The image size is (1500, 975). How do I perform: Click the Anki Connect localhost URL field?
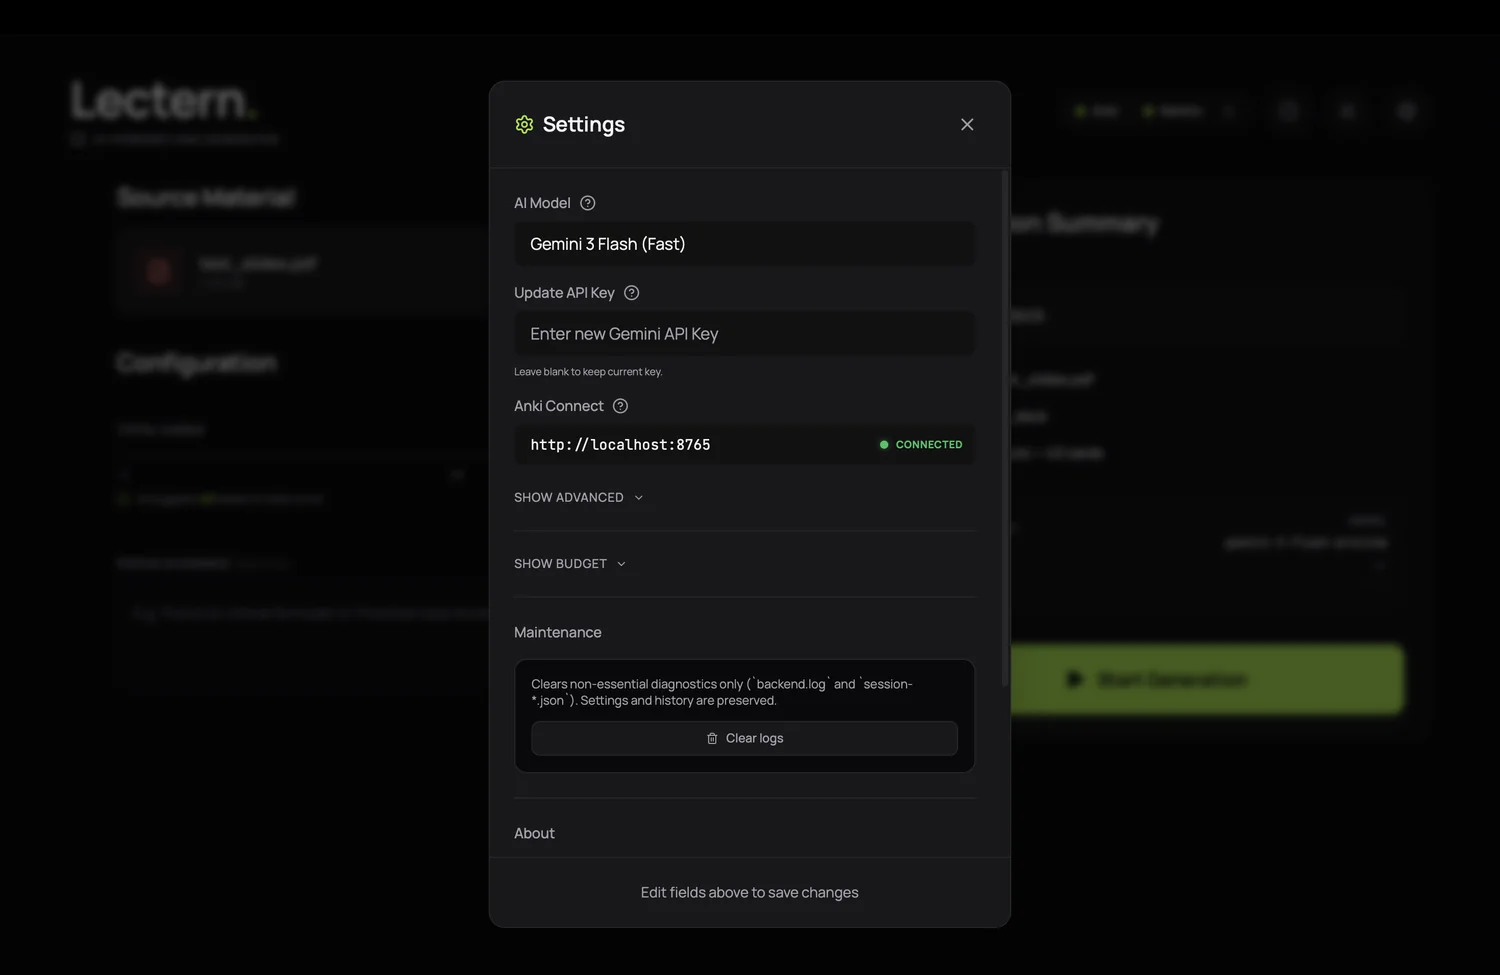[690, 445]
